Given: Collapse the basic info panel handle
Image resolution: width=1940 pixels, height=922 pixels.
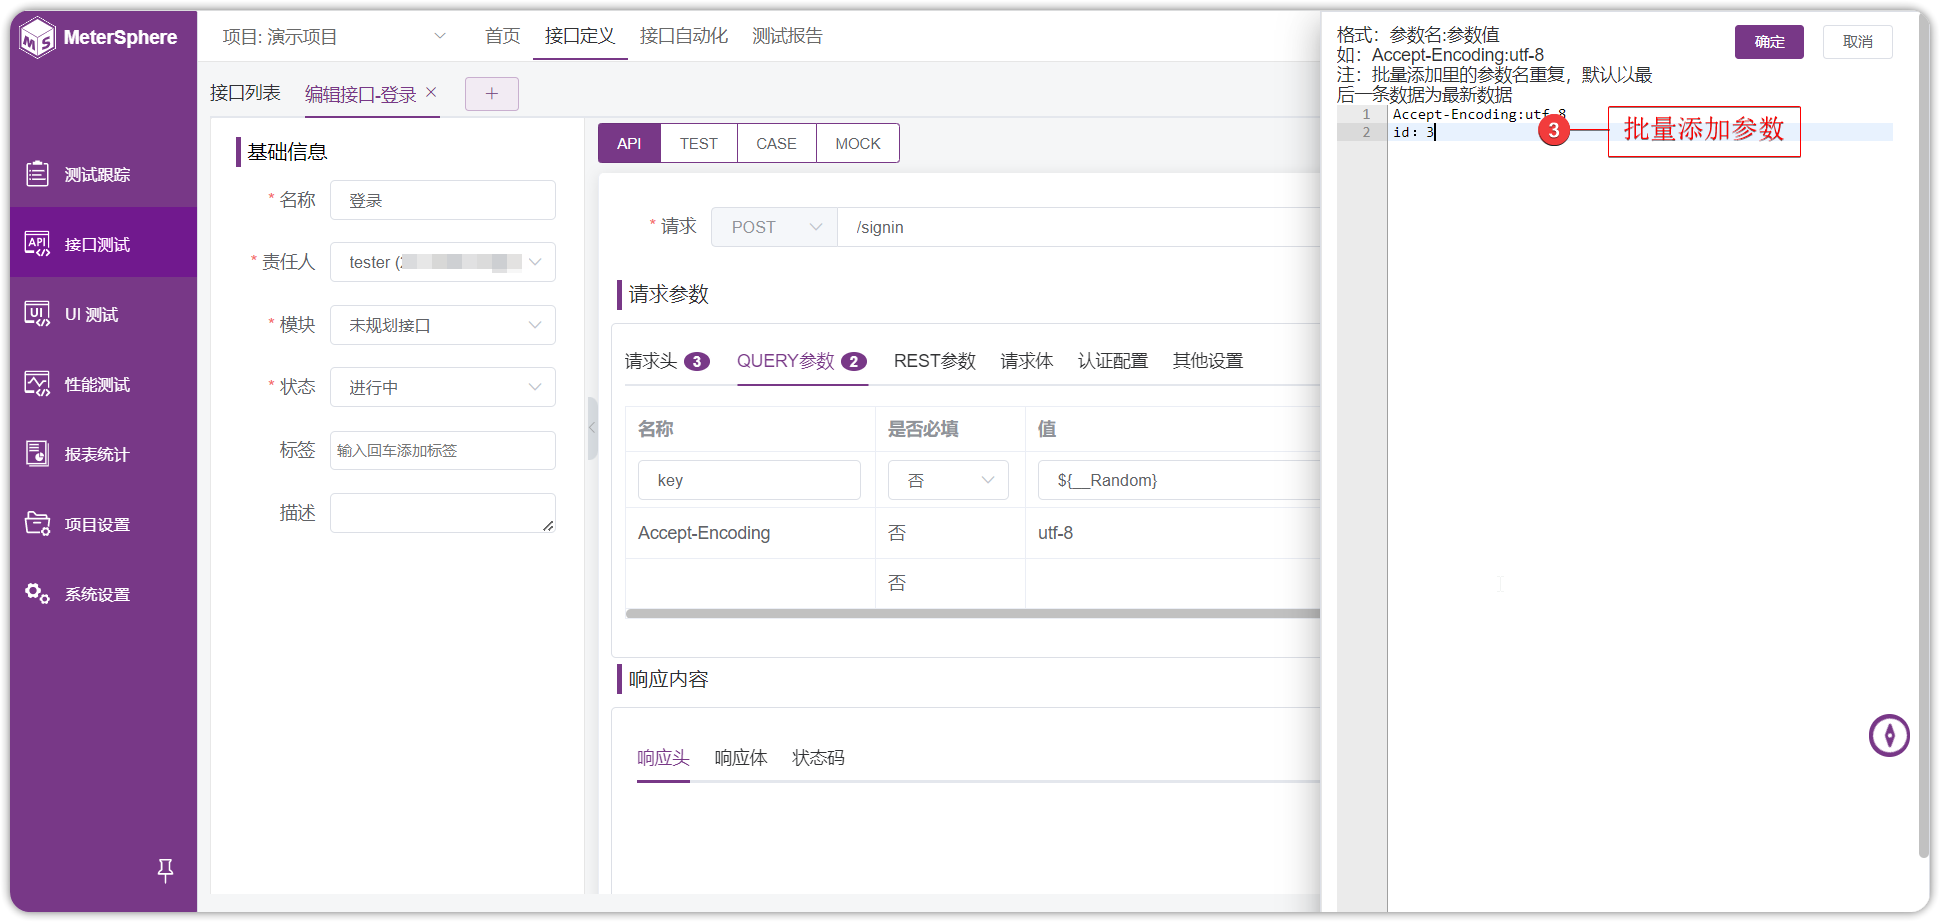Looking at the screenshot, I should (592, 428).
